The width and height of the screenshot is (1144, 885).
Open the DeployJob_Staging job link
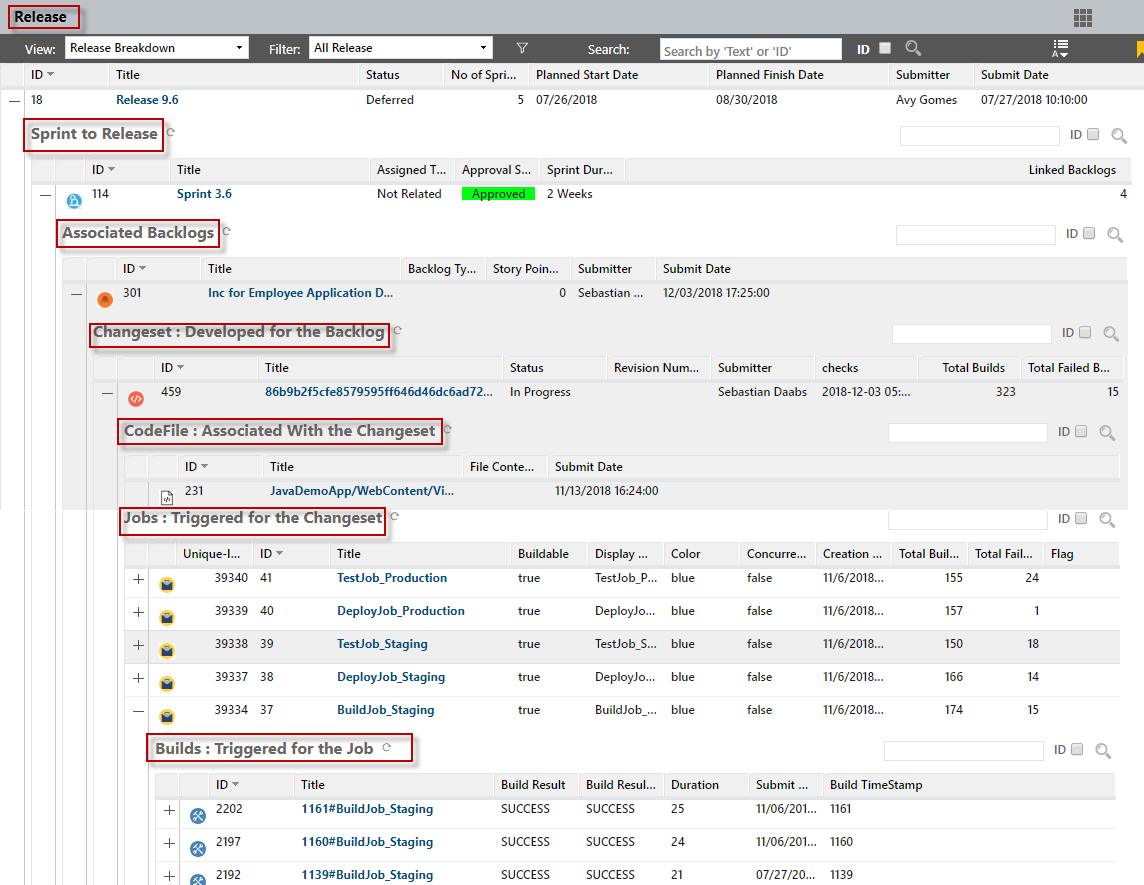391,677
